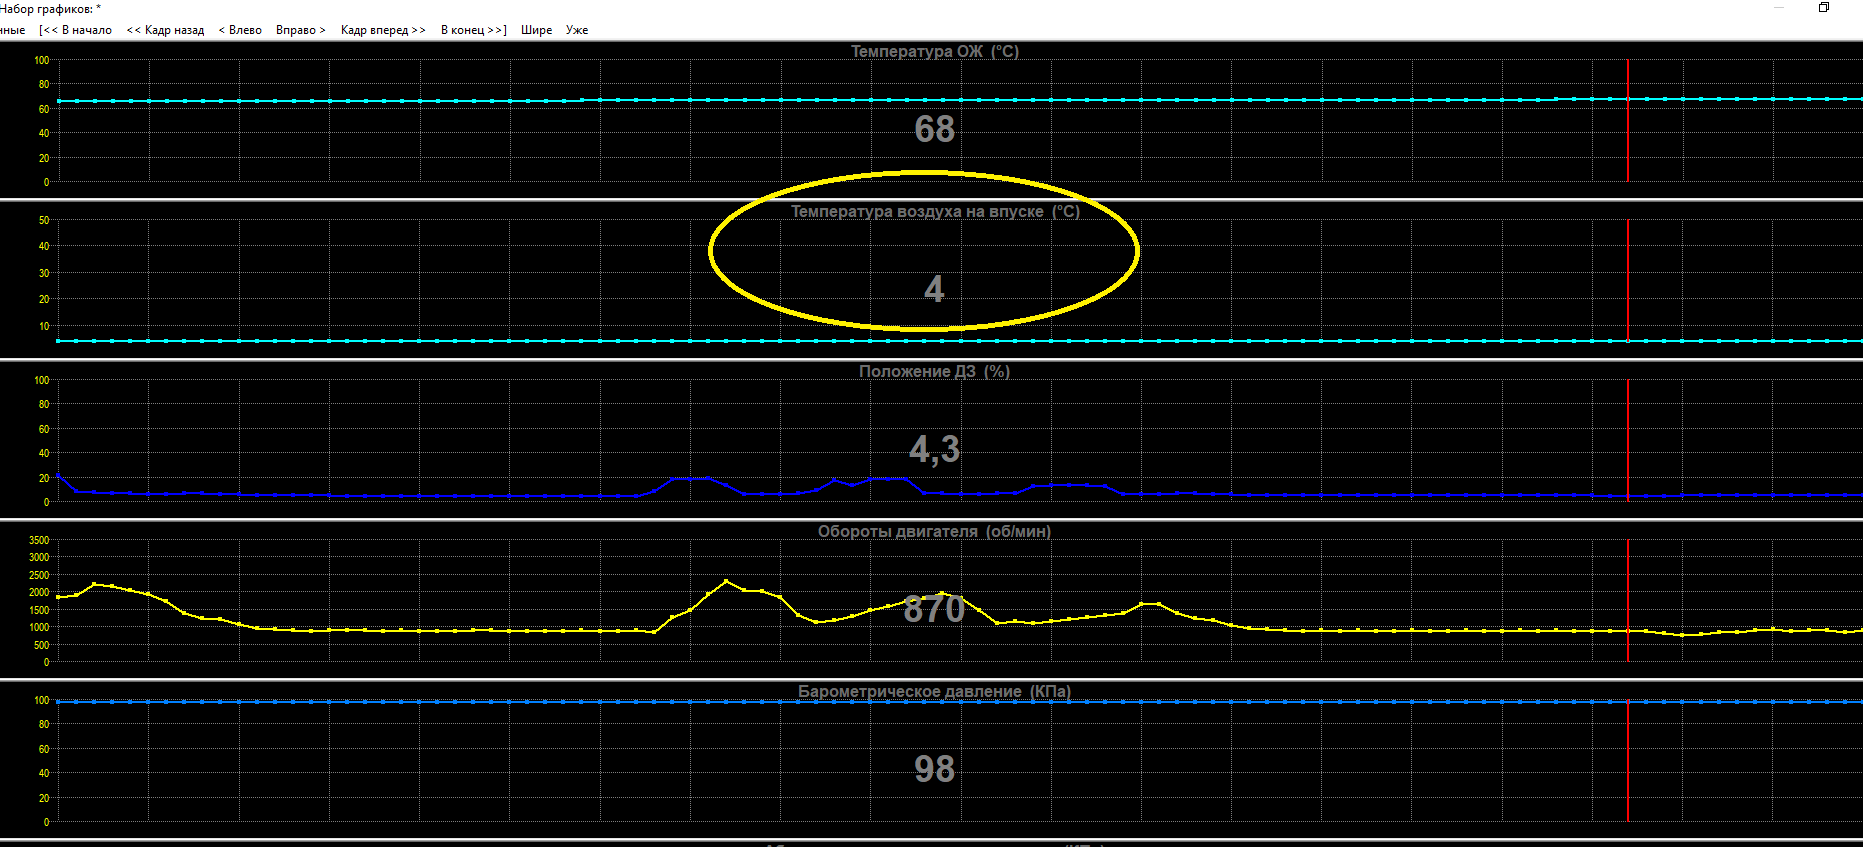Viewport: 1863px width, 847px height.
Task: Select the 'Температура ОЖ (°C)' graph title
Action: coord(934,51)
